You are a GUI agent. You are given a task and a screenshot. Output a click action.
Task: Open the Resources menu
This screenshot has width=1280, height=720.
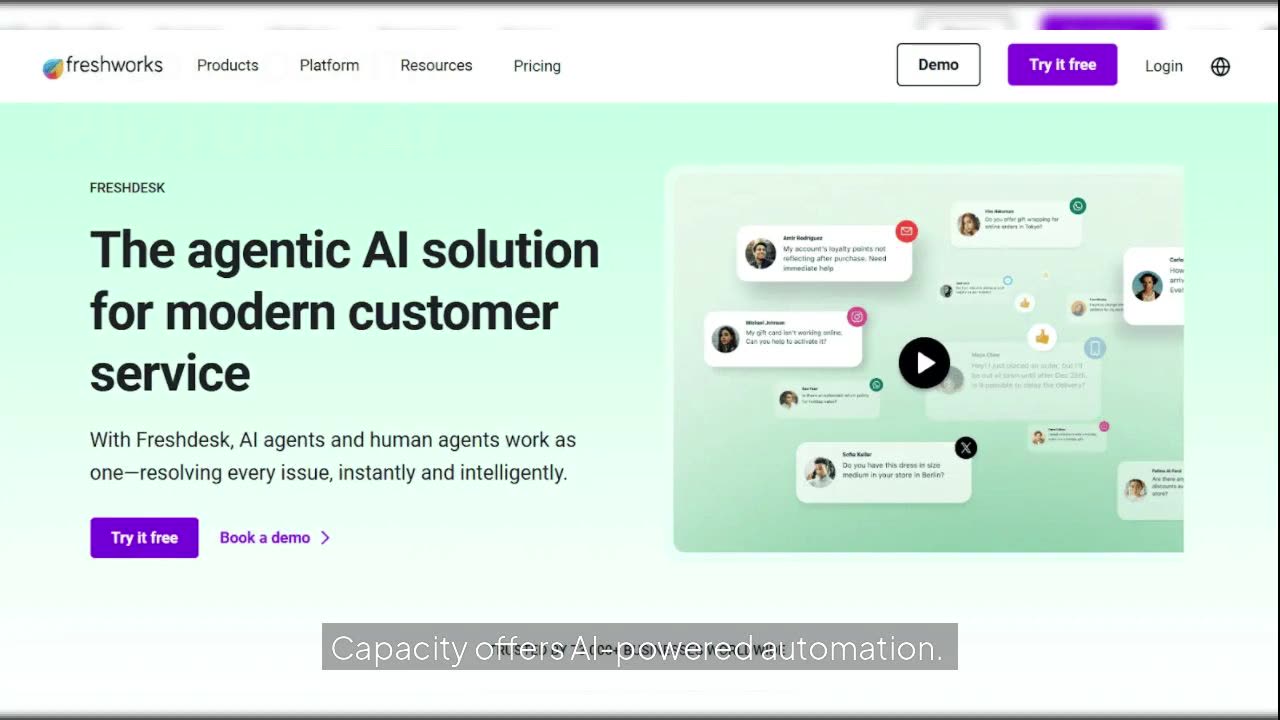point(436,65)
